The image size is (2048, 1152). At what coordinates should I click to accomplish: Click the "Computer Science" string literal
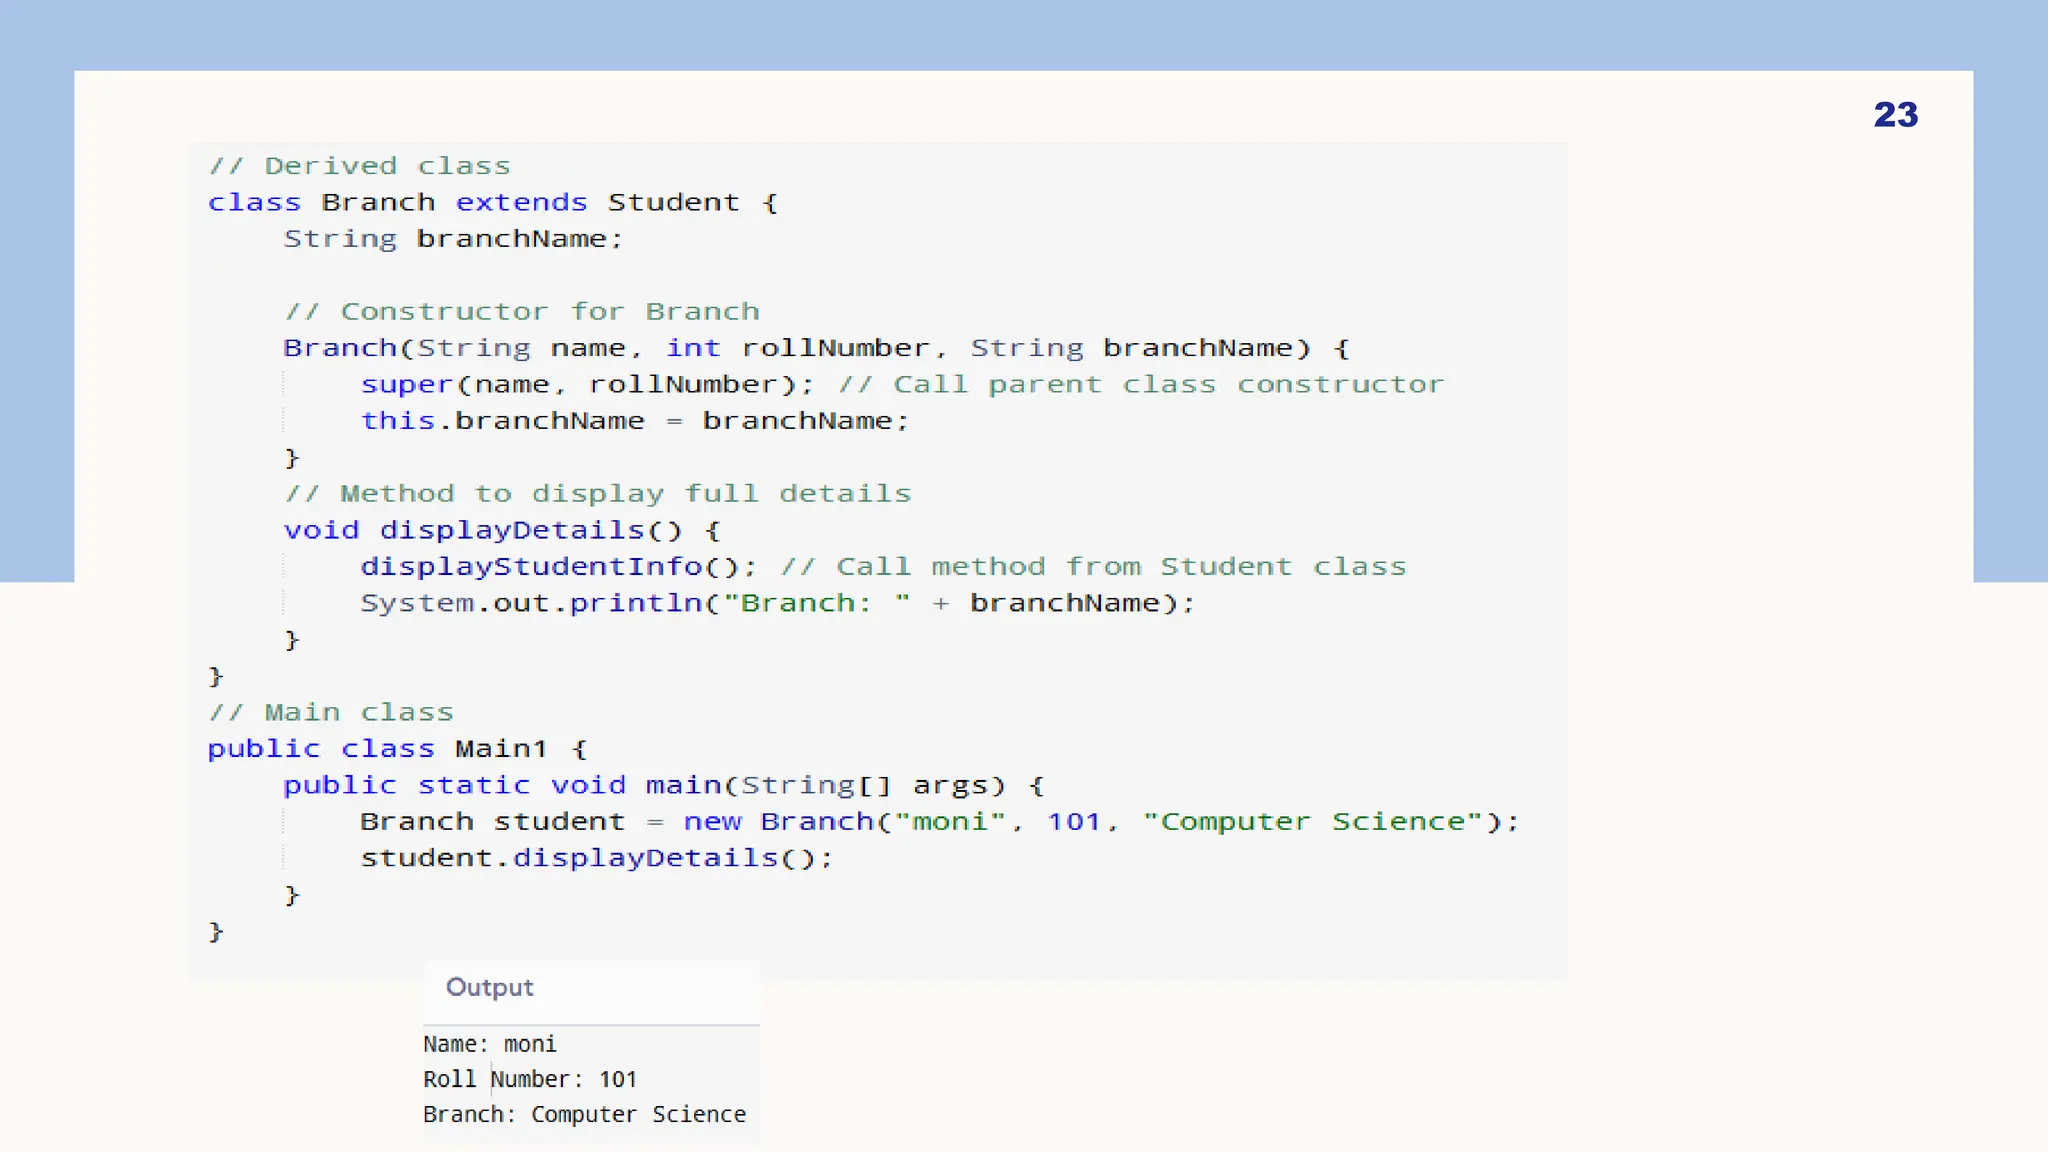[x=1312, y=822]
